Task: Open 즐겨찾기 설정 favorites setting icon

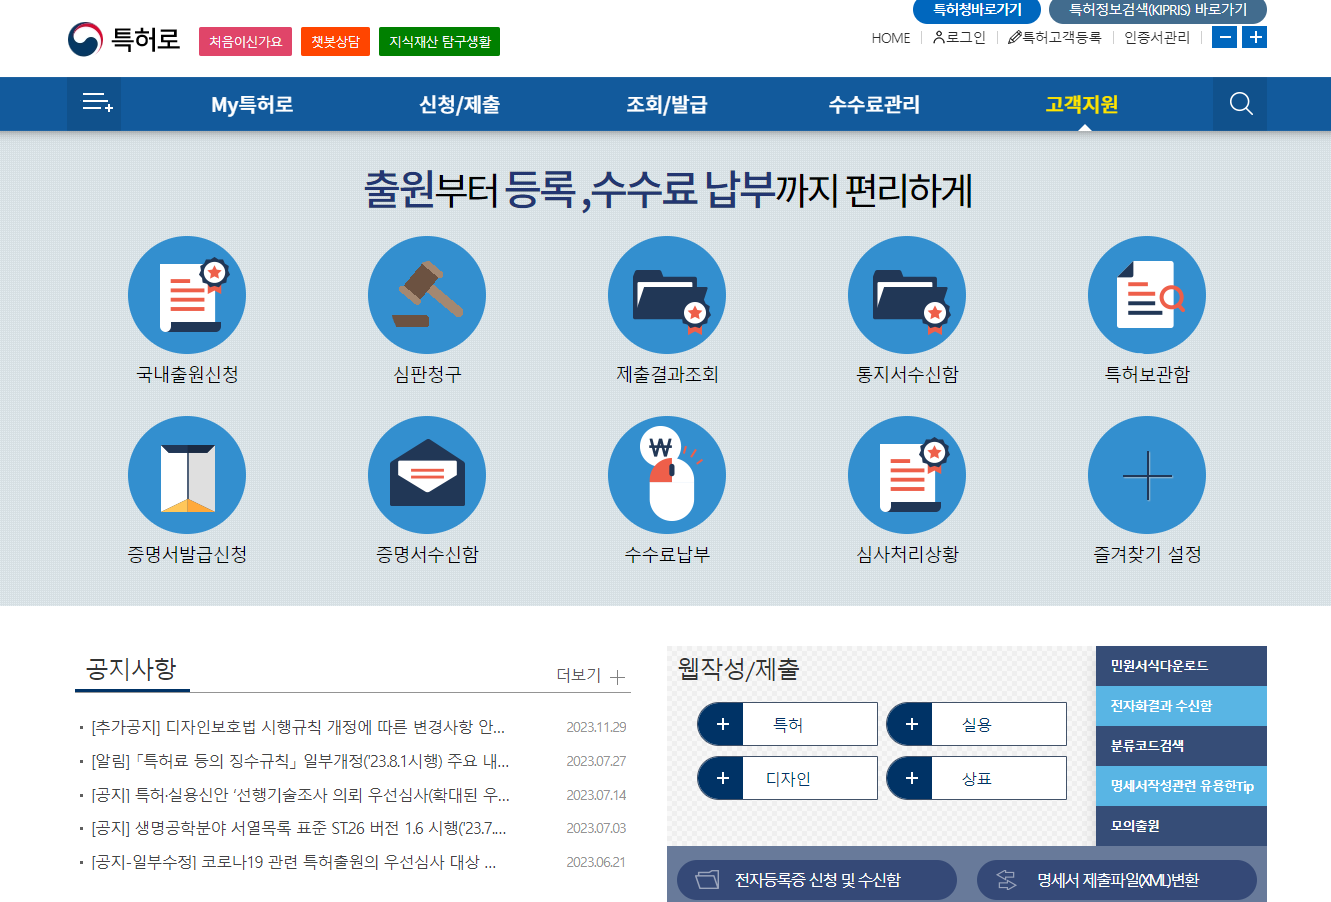Action: pos(1146,474)
